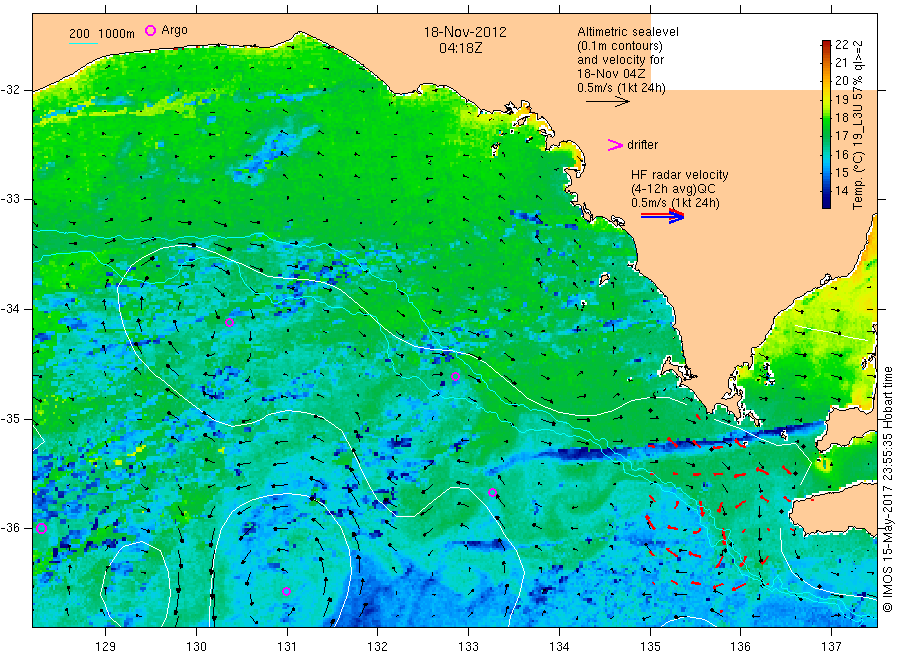The height and width of the screenshot is (660, 900).
Task: Click the 134 longitude axis label
Action: click(x=559, y=647)
